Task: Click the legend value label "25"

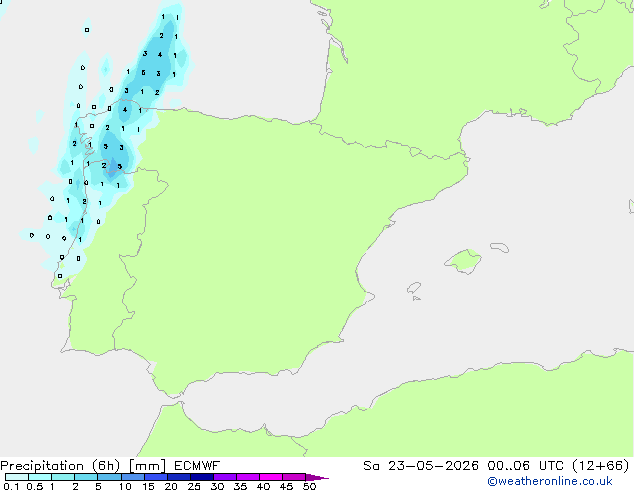Action: 194,486
